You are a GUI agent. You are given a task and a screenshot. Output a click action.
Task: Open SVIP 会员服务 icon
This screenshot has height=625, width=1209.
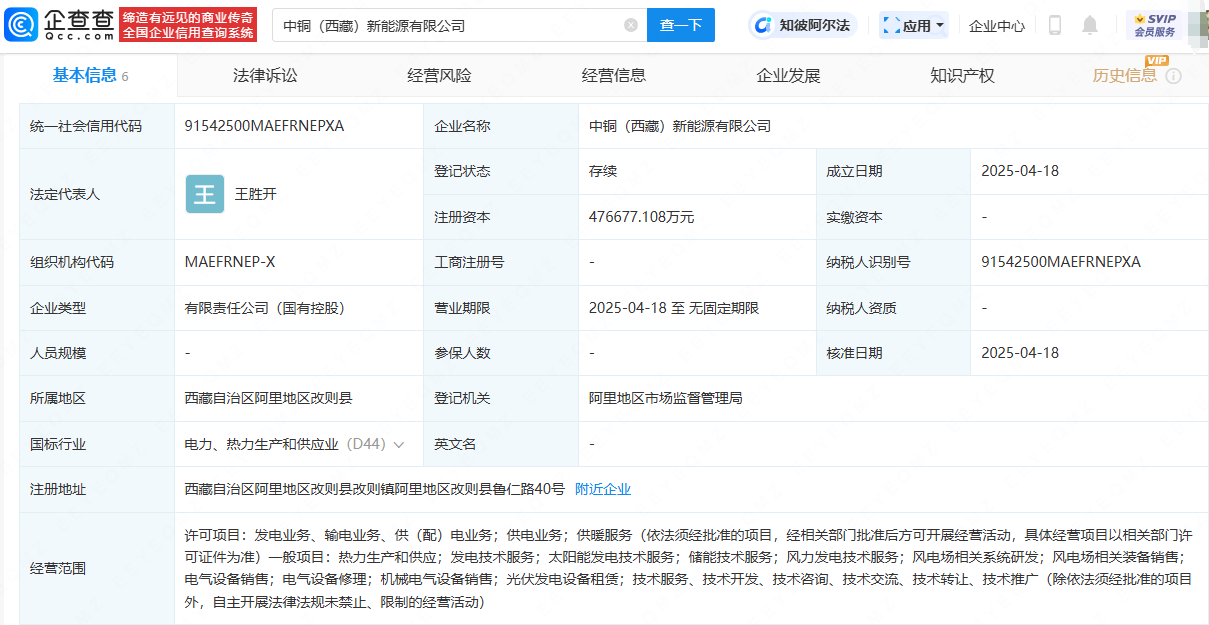[x=1154, y=25]
